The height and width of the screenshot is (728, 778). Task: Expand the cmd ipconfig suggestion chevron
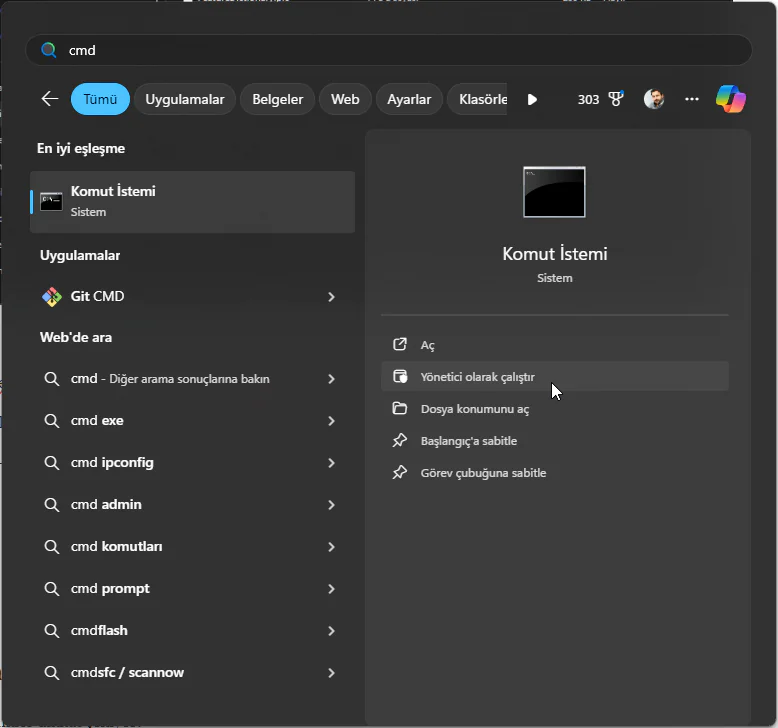(331, 463)
